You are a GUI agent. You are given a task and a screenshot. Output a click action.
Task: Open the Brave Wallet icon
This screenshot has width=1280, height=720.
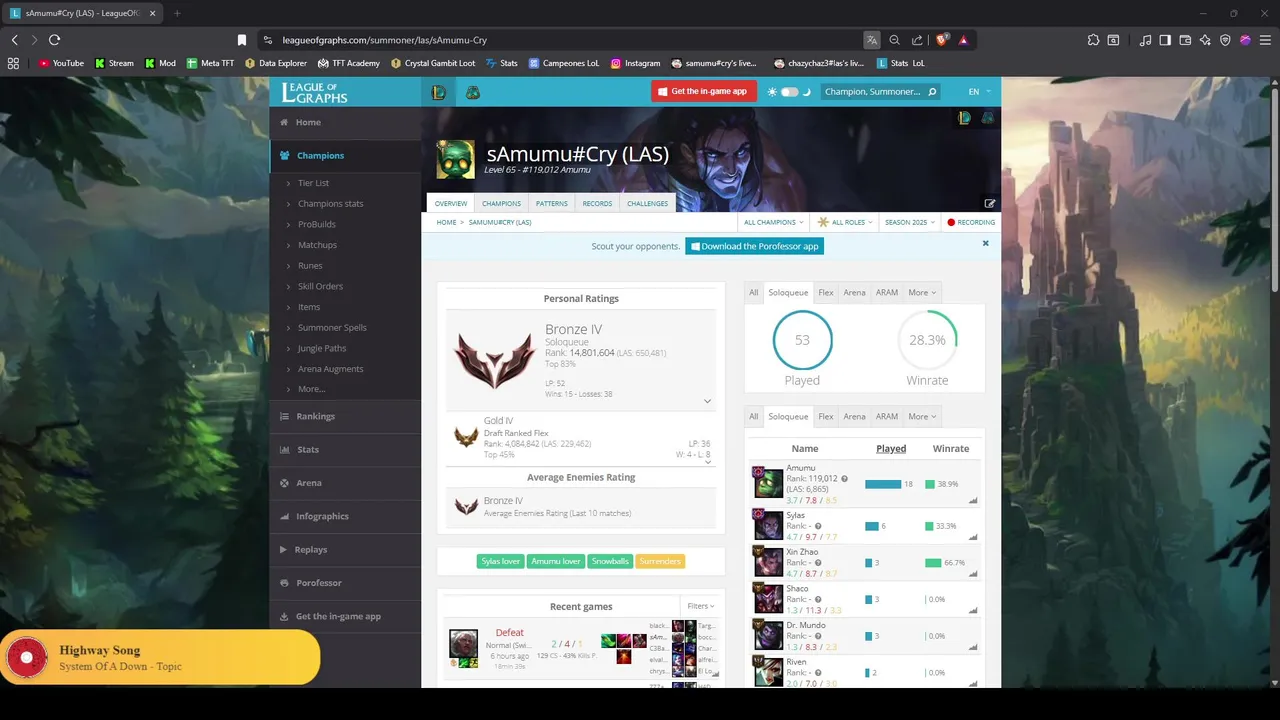(1185, 40)
